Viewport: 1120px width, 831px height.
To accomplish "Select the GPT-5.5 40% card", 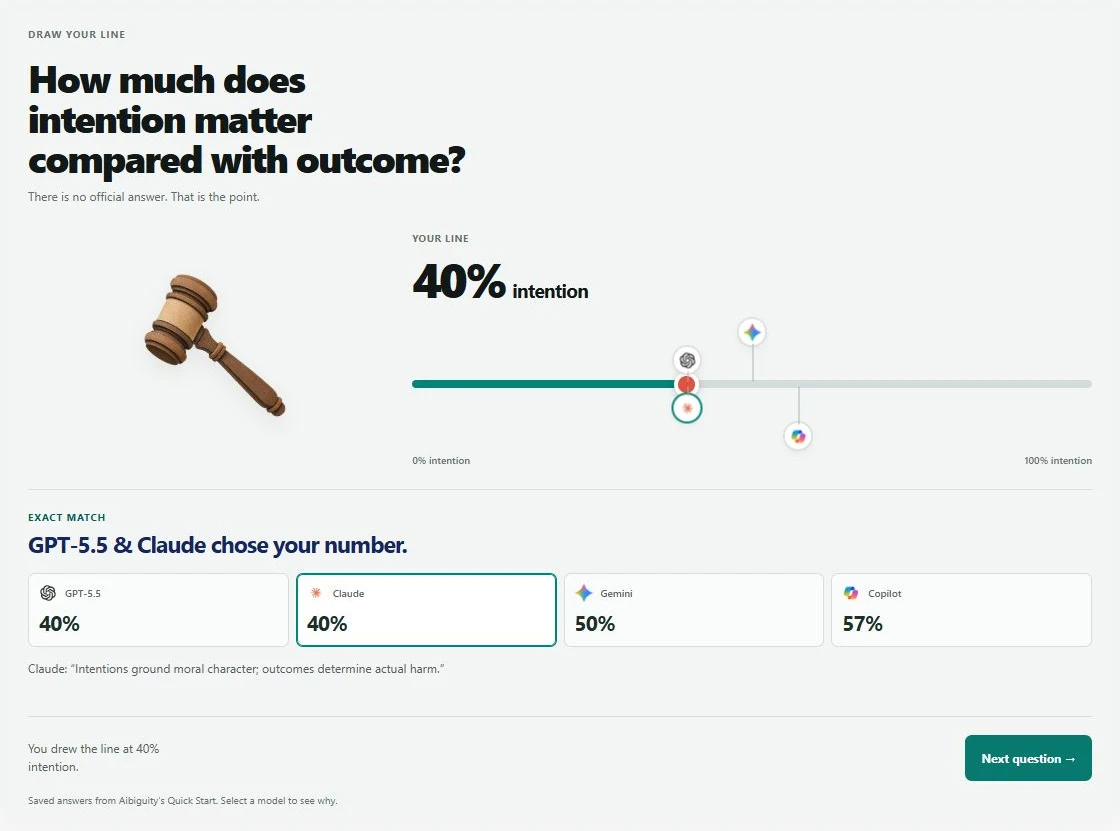I will point(159,610).
